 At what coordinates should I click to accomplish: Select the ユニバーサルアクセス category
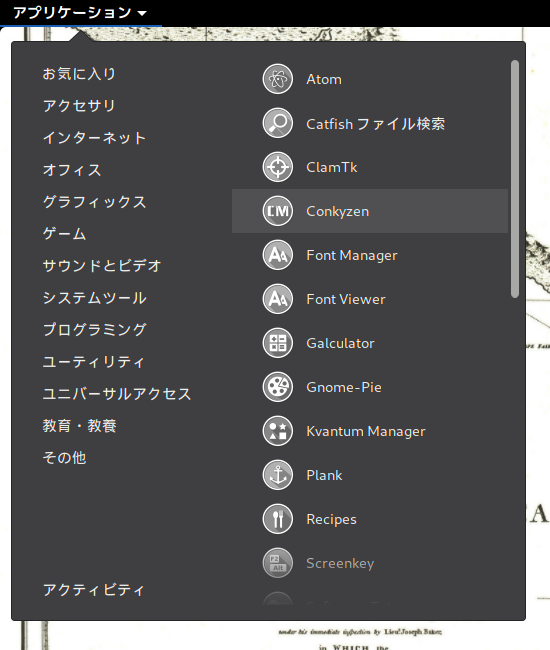coord(117,394)
